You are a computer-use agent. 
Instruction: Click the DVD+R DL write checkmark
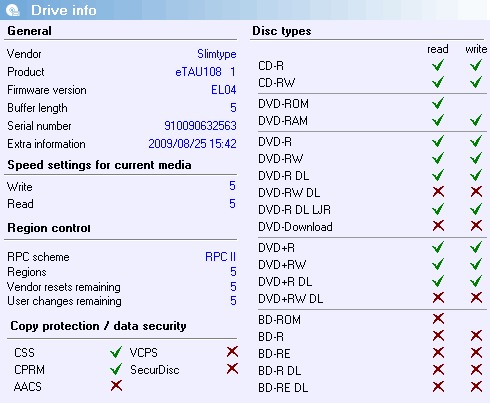point(476,281)
